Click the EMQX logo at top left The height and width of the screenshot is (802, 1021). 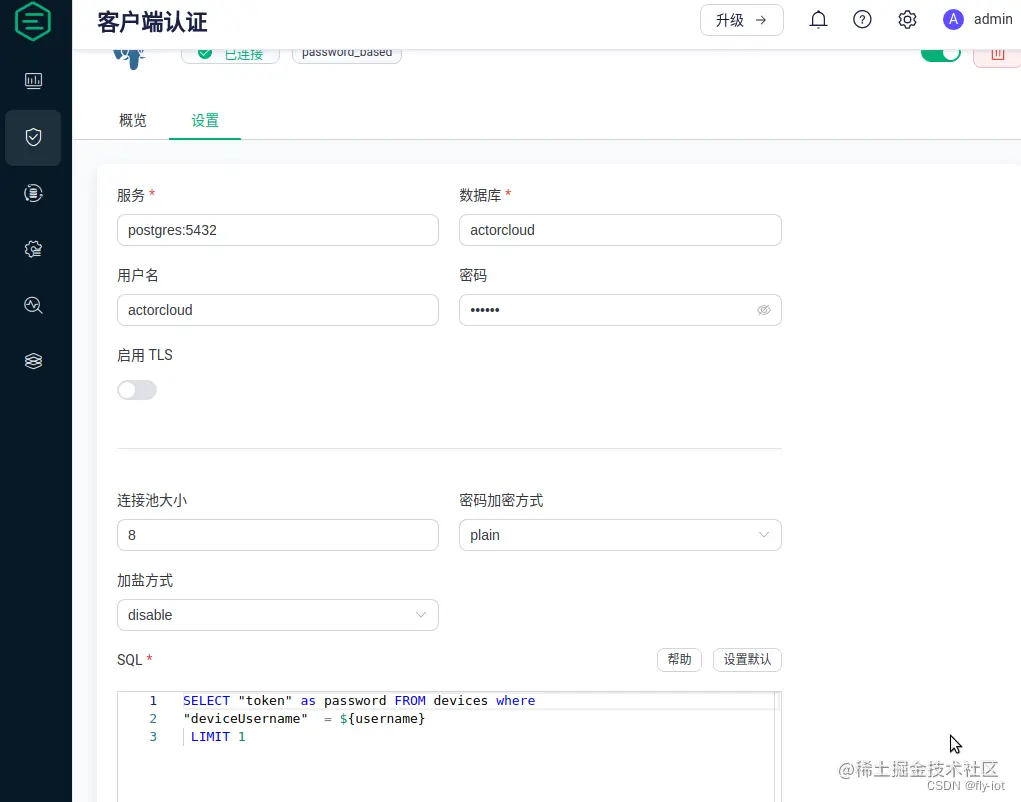coord(33,21)
